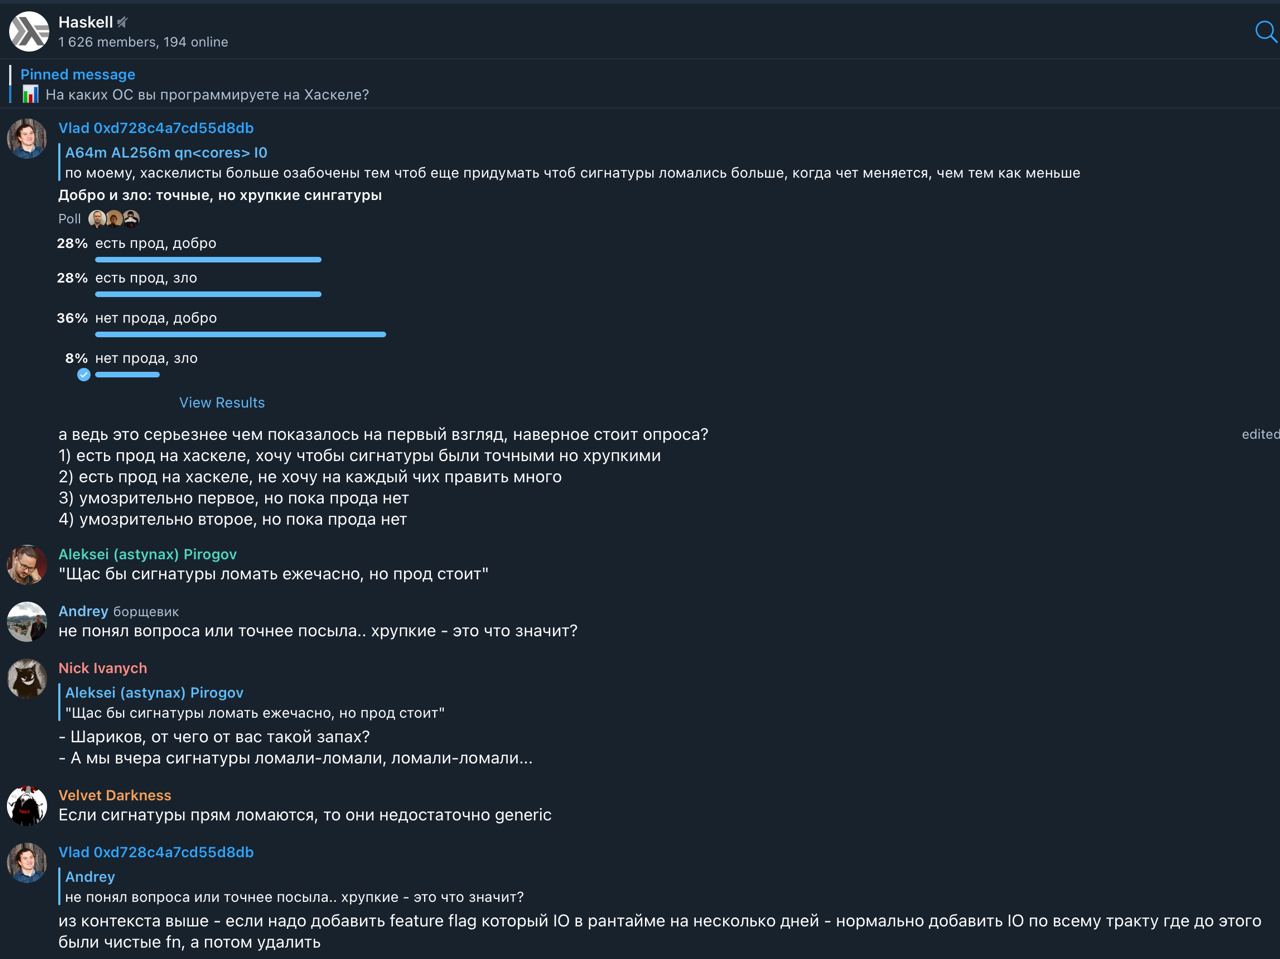This screenshot has width=1280, height=959.
Task: Select poll option "есть прод, зло"
Action: pos(146,278)
